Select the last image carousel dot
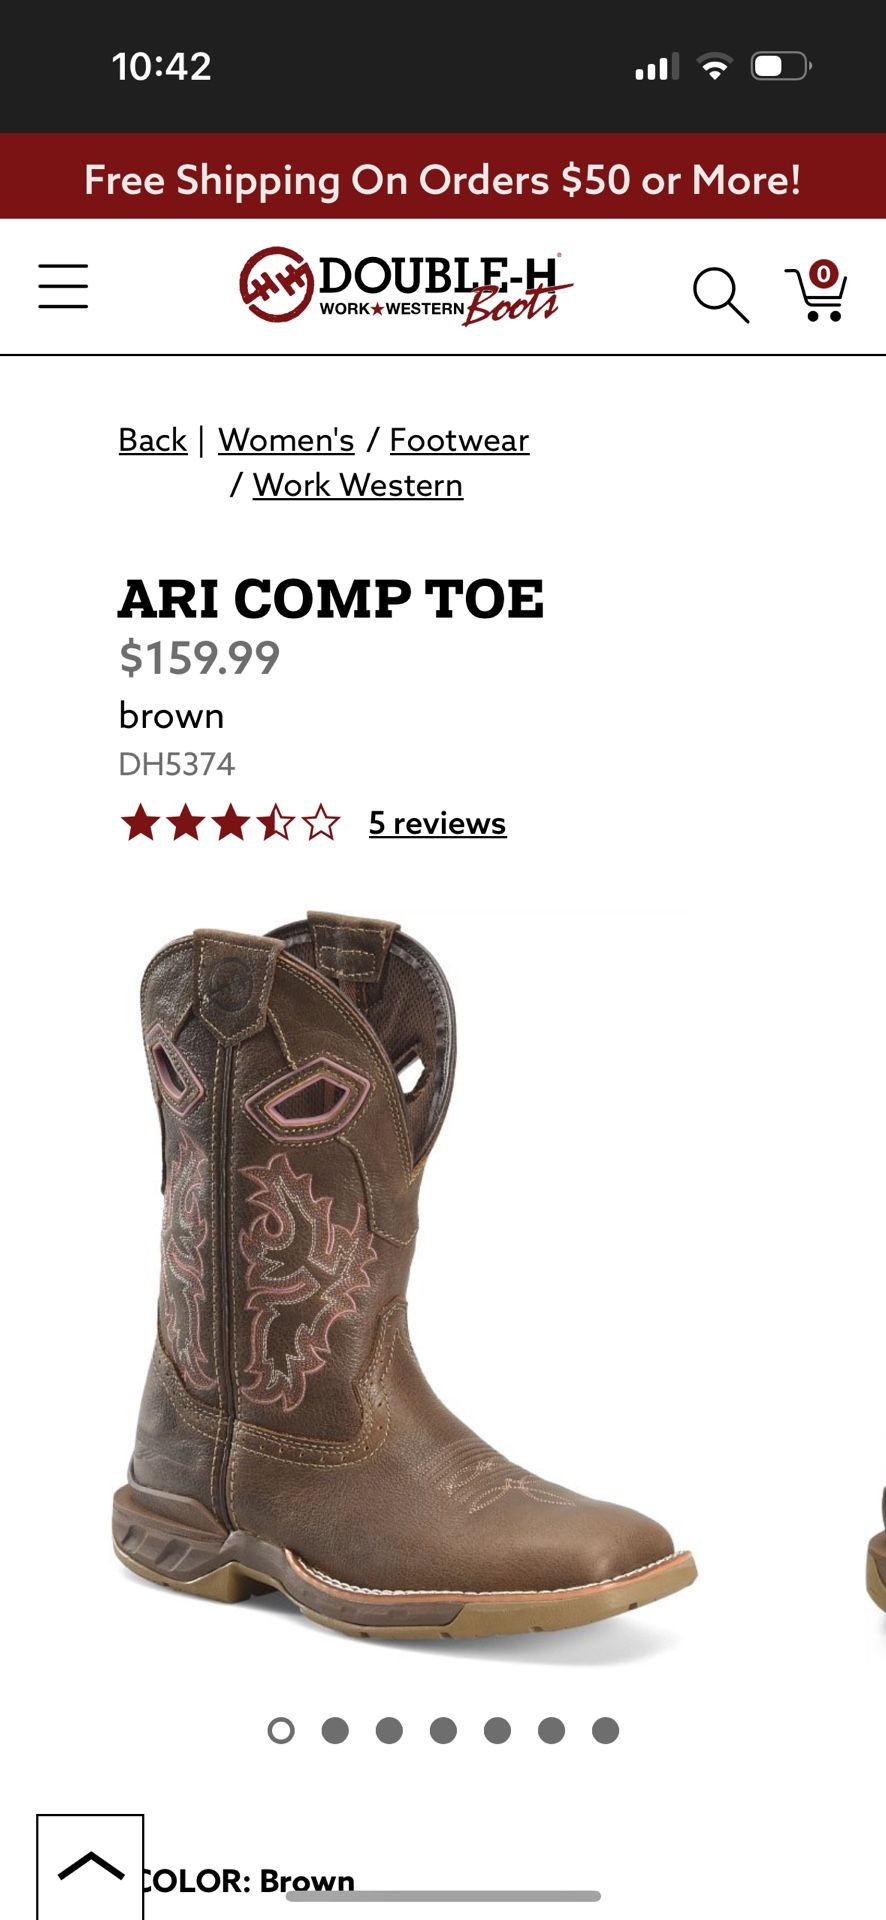Viewport: 886px width, 1920px height. tap(605, 1730)
